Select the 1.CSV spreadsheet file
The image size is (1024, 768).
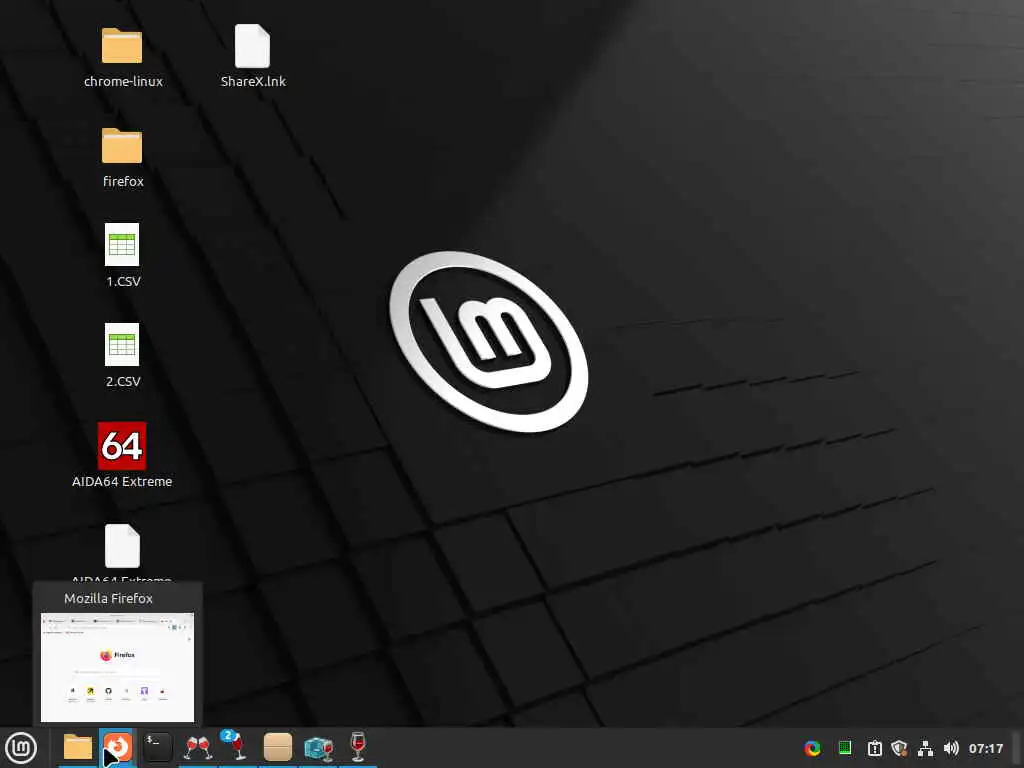(122, 245)
